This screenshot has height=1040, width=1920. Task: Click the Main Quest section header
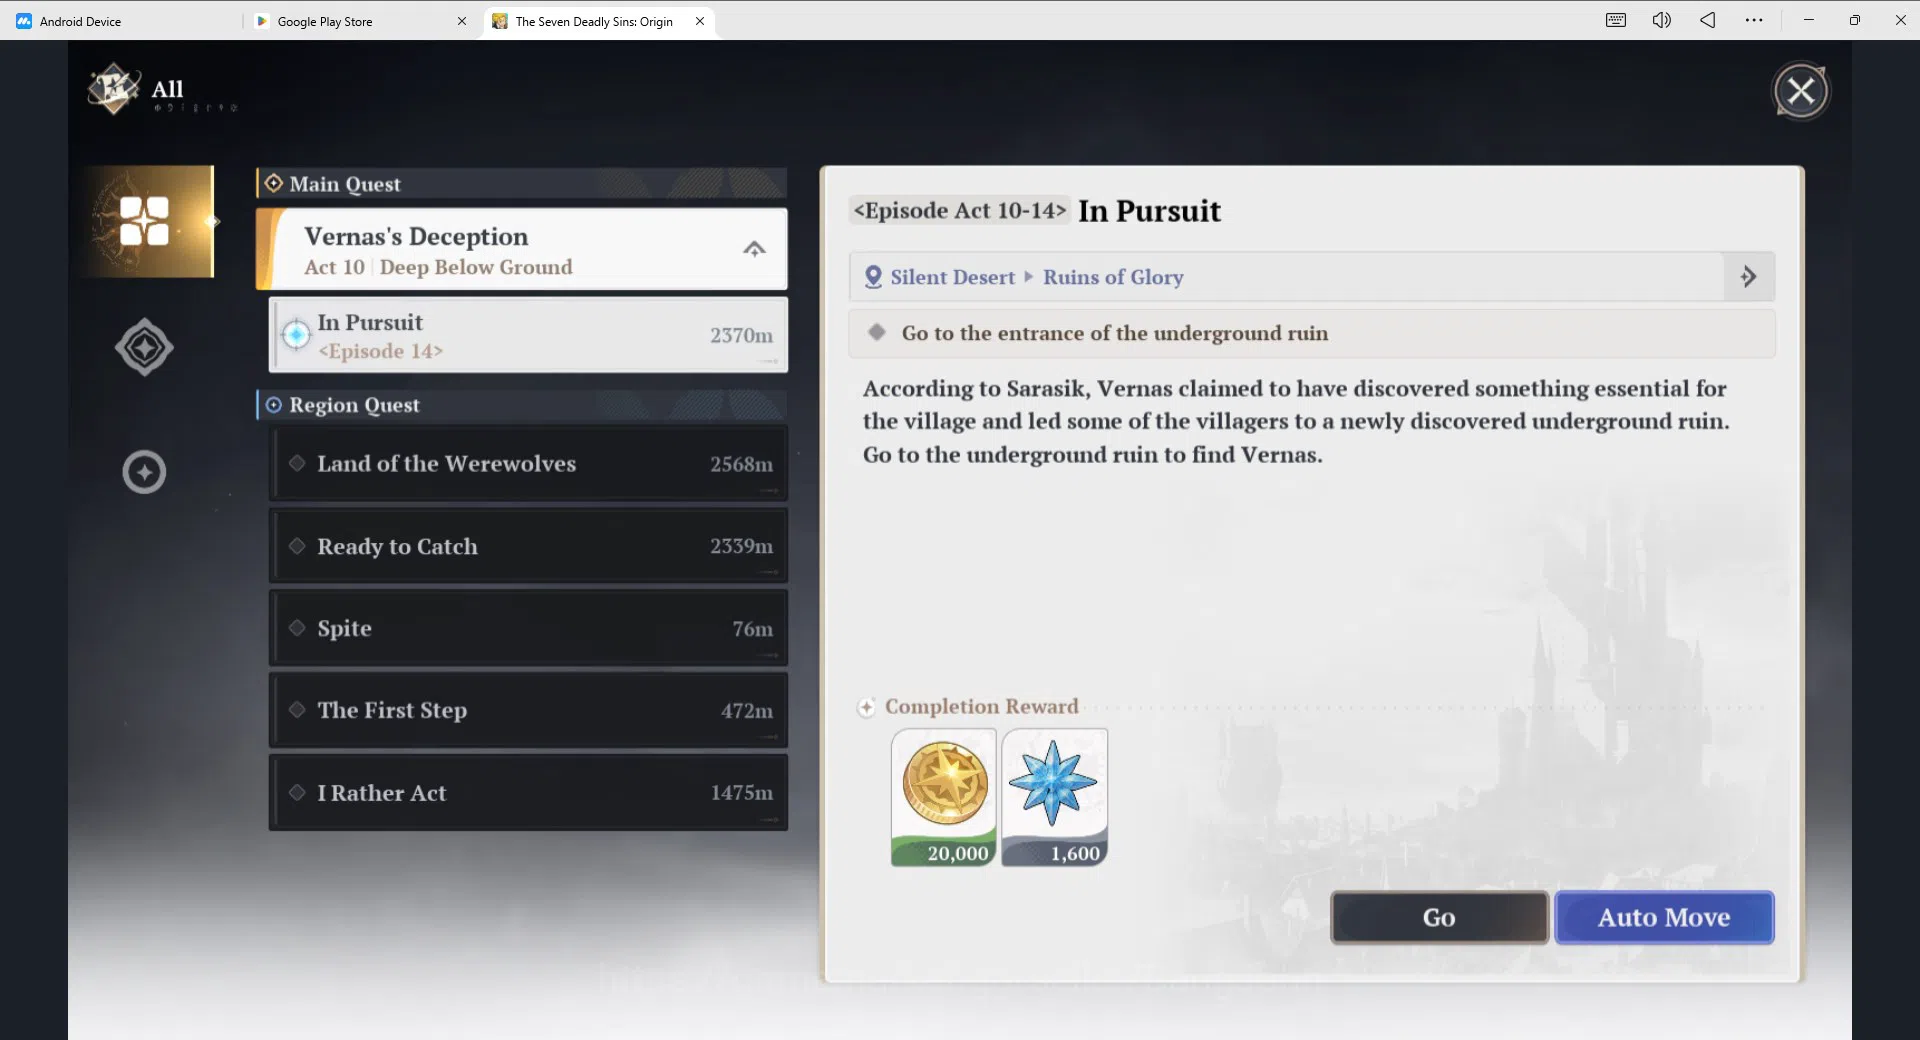[522, 184]
